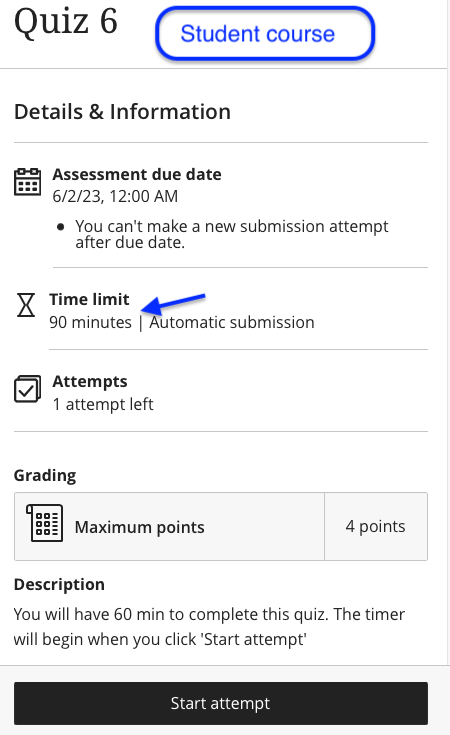Click the Automatic submission text
450x735 pixels.
click(x=232, y=322)
